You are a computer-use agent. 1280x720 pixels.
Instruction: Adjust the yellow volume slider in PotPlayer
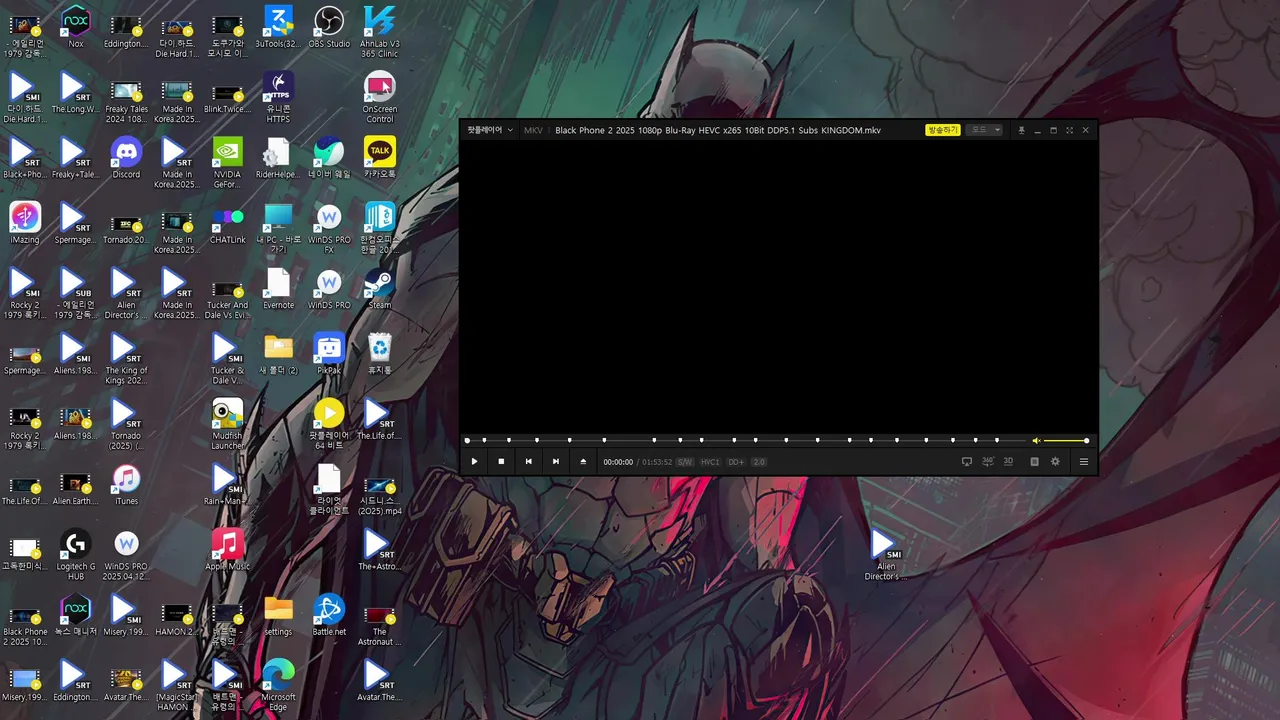1066,441
